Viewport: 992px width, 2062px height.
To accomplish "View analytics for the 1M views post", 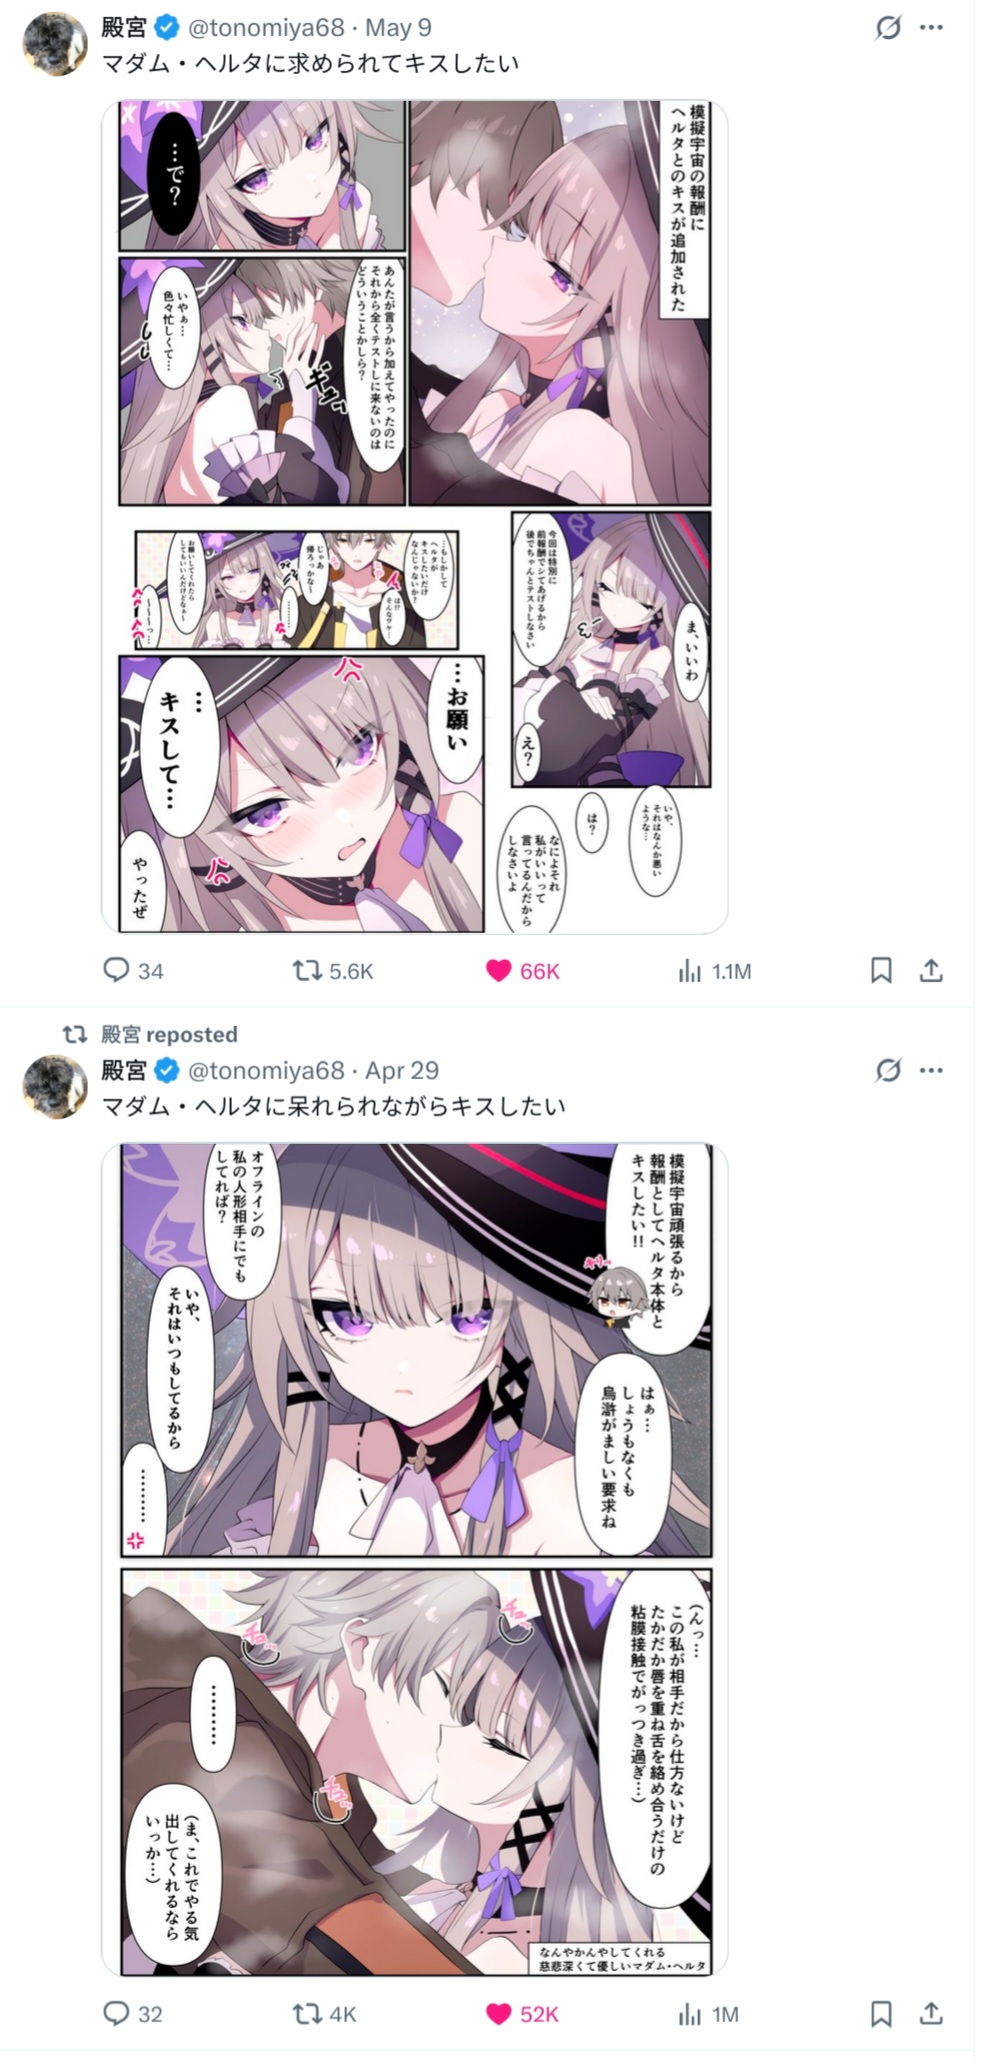I will tap(708, 2014).
